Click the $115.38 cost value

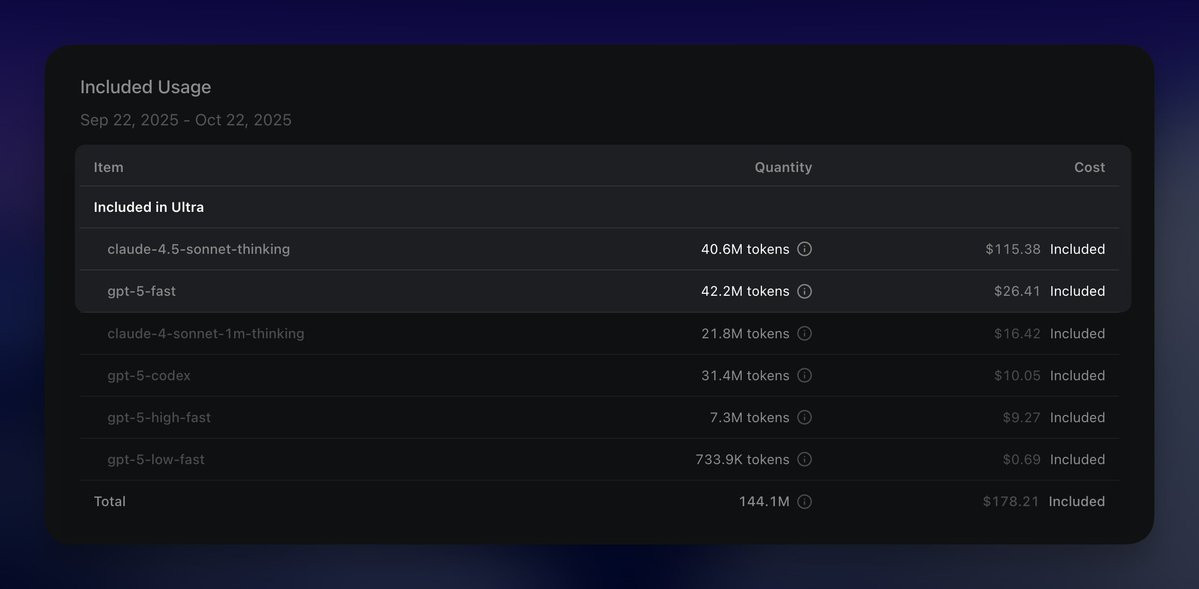(x=1013, y=249)
